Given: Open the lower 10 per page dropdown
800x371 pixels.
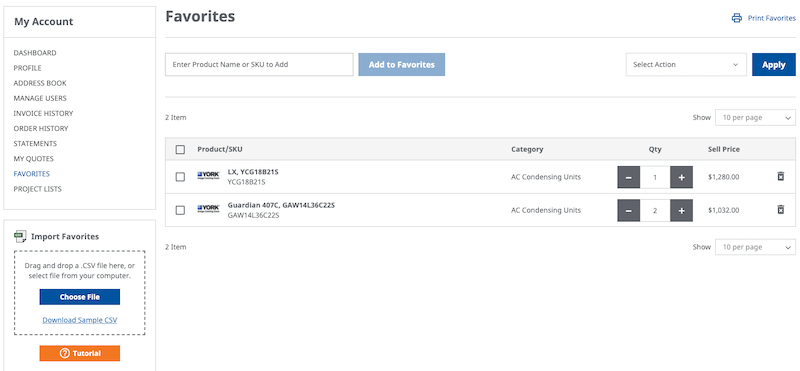Looking at the screenshot, I should click(x=755, y=247).
